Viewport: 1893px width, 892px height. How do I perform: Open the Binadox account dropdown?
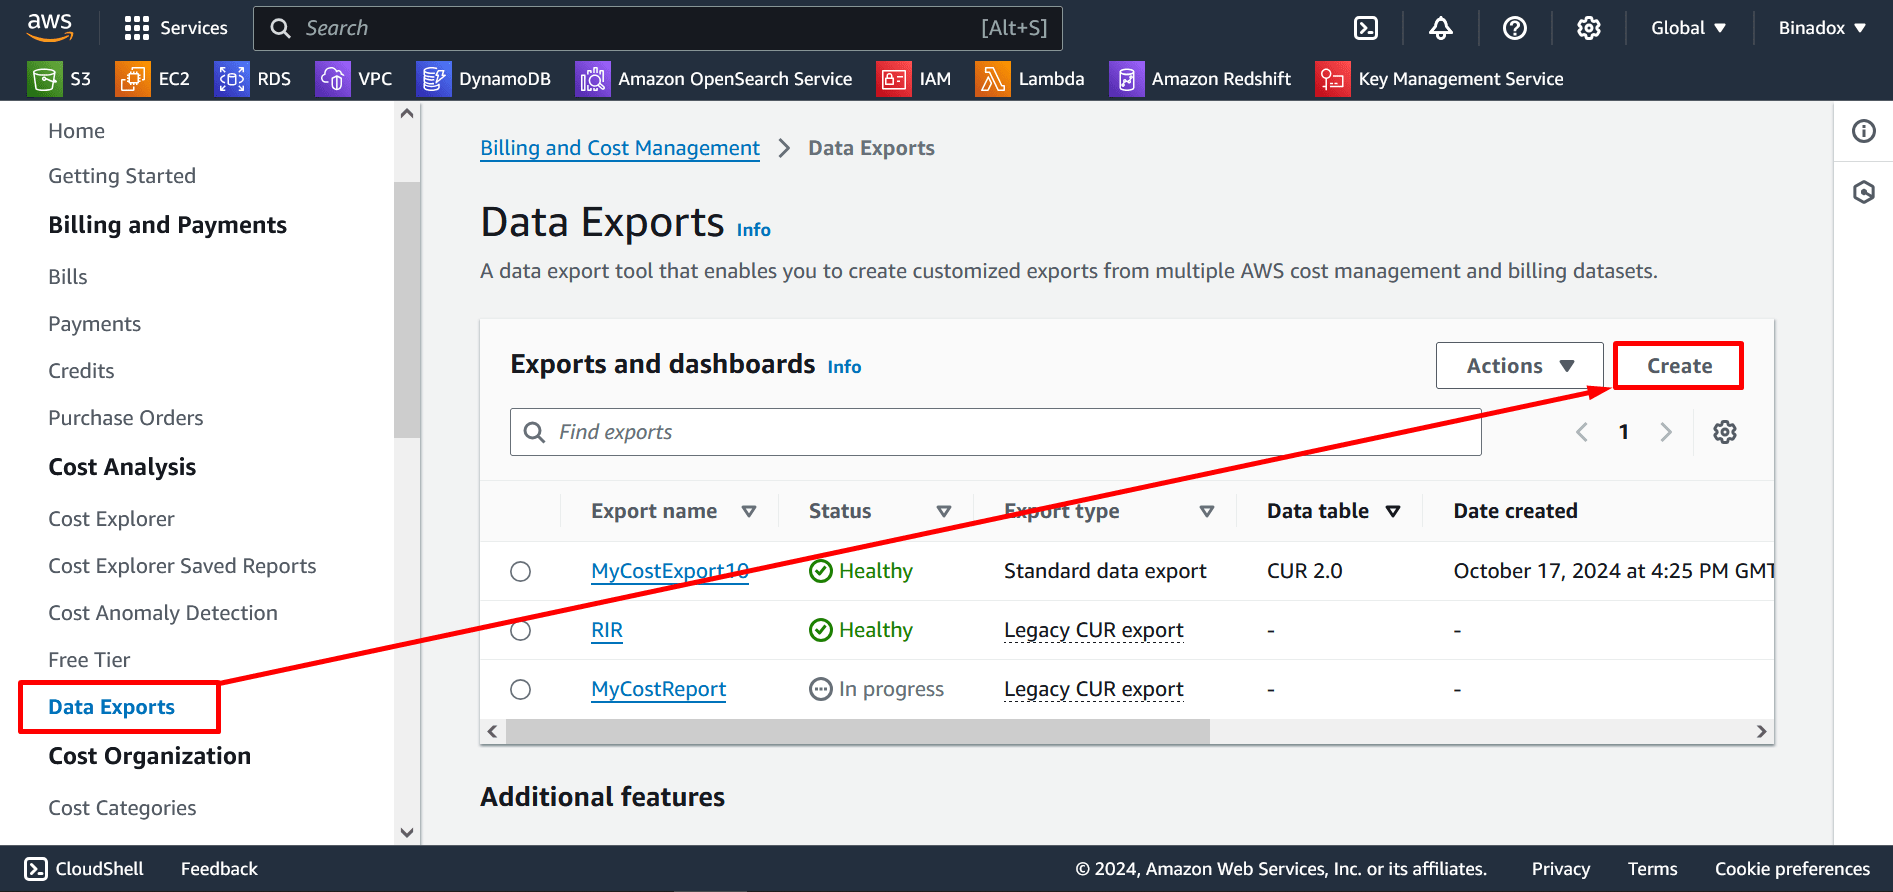(1822, 28)
